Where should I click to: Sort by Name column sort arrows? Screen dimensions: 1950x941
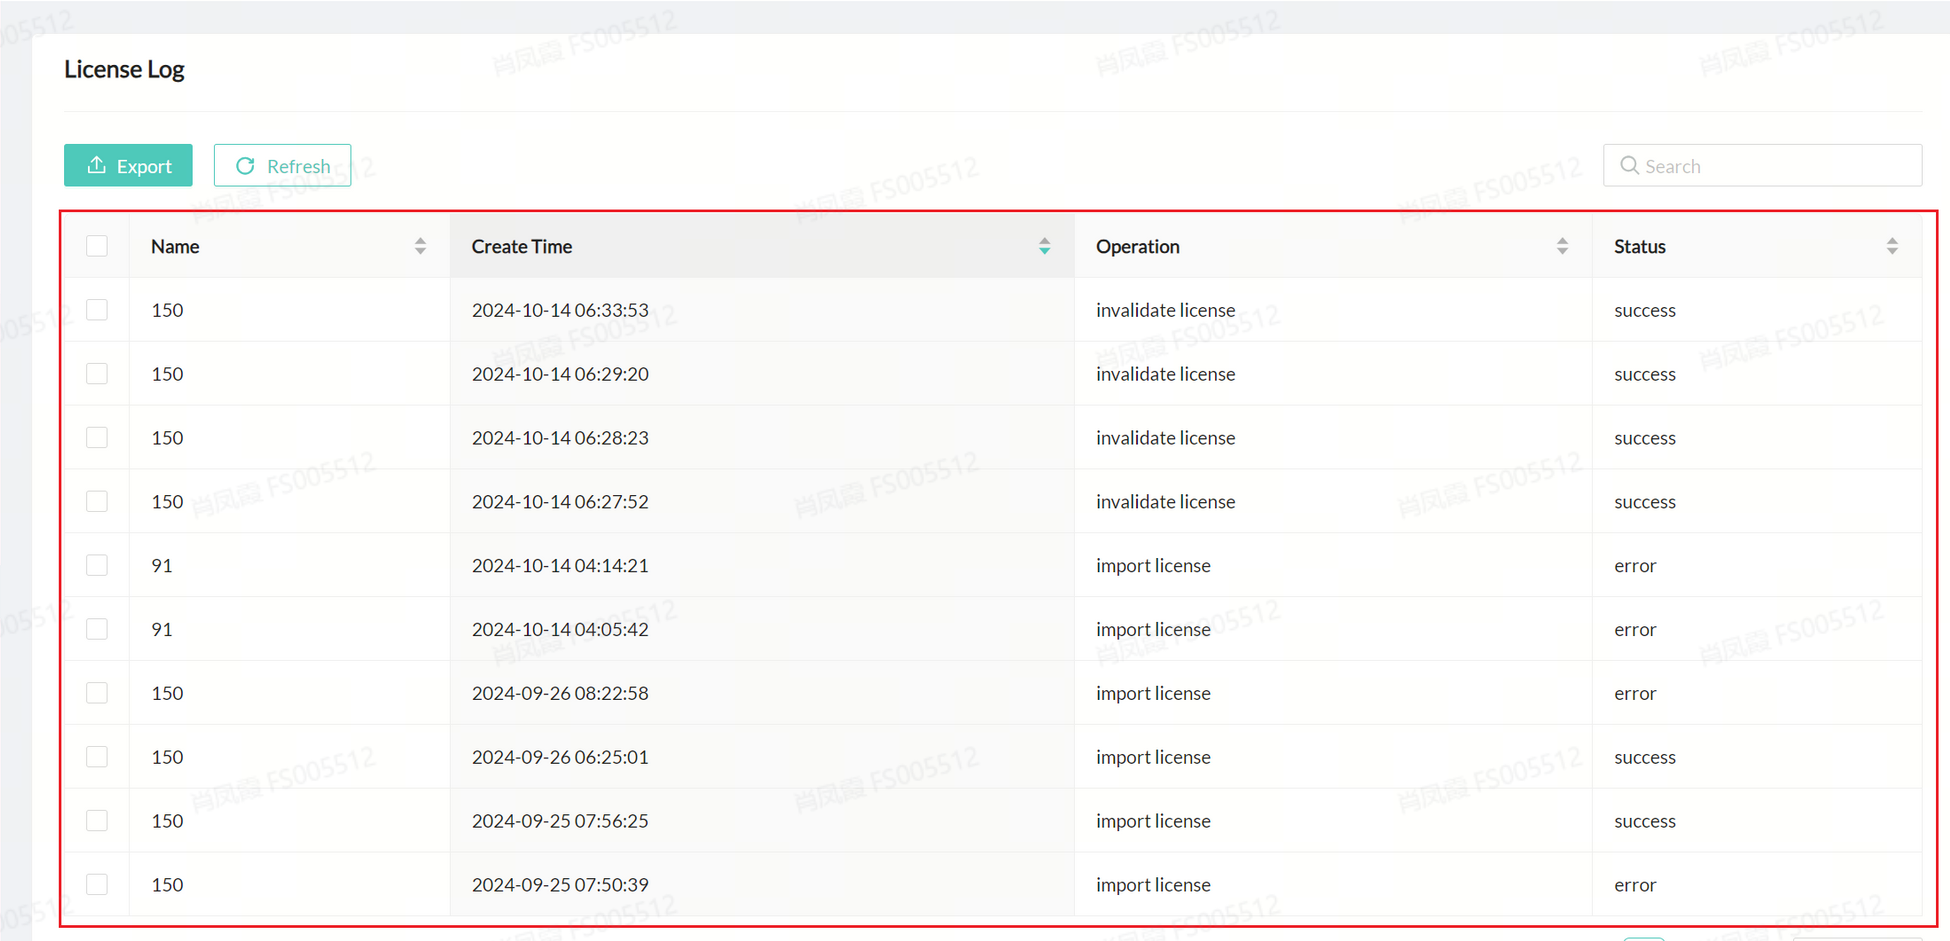tap(420, 246)
